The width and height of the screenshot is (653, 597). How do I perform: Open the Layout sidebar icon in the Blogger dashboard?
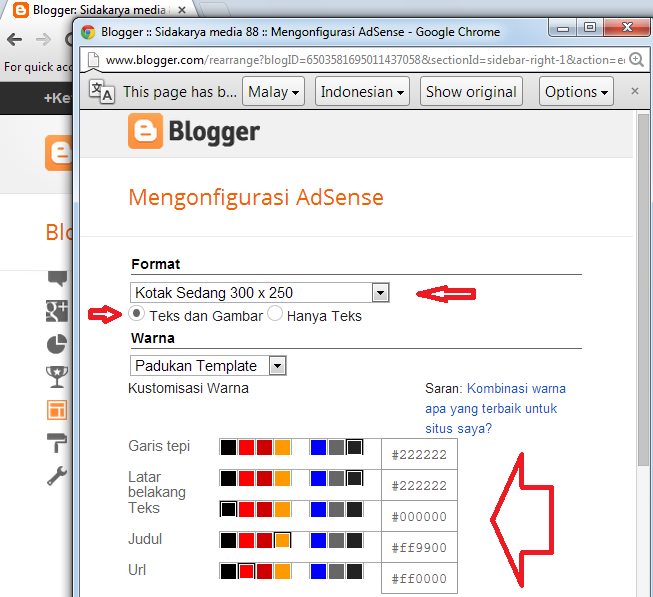pyautogui.click(x=57, y=410)
